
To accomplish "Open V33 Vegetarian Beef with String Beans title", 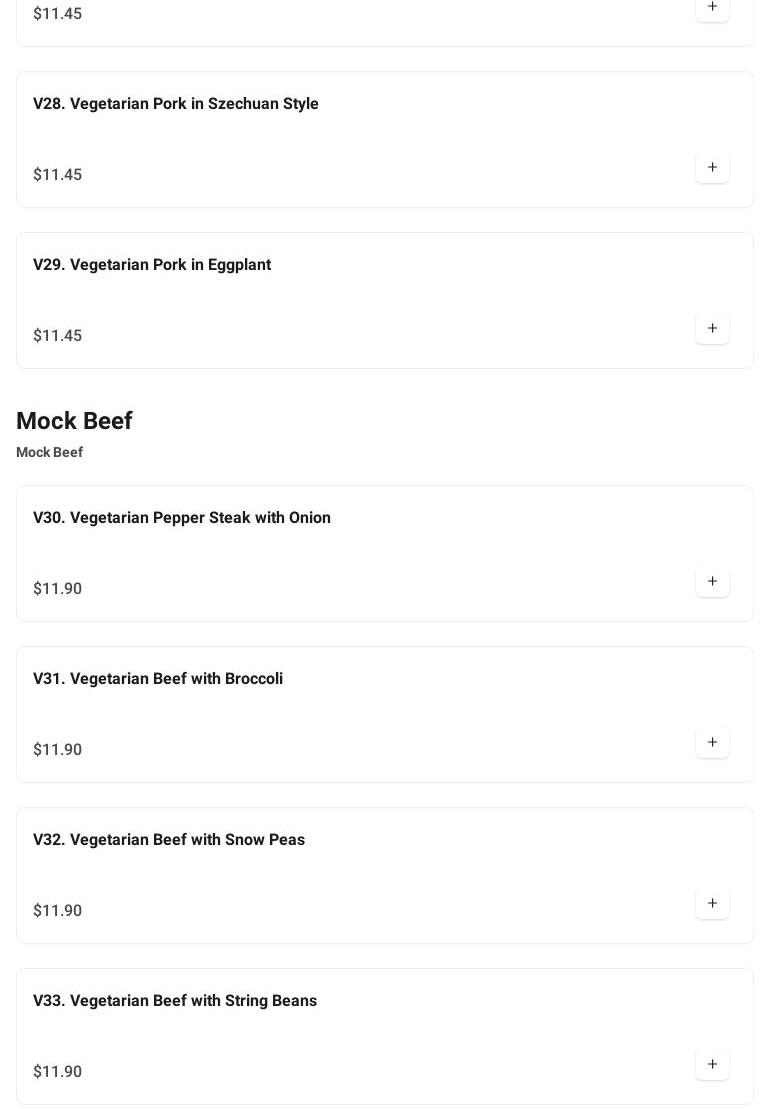I will [x=175, y=1001].
